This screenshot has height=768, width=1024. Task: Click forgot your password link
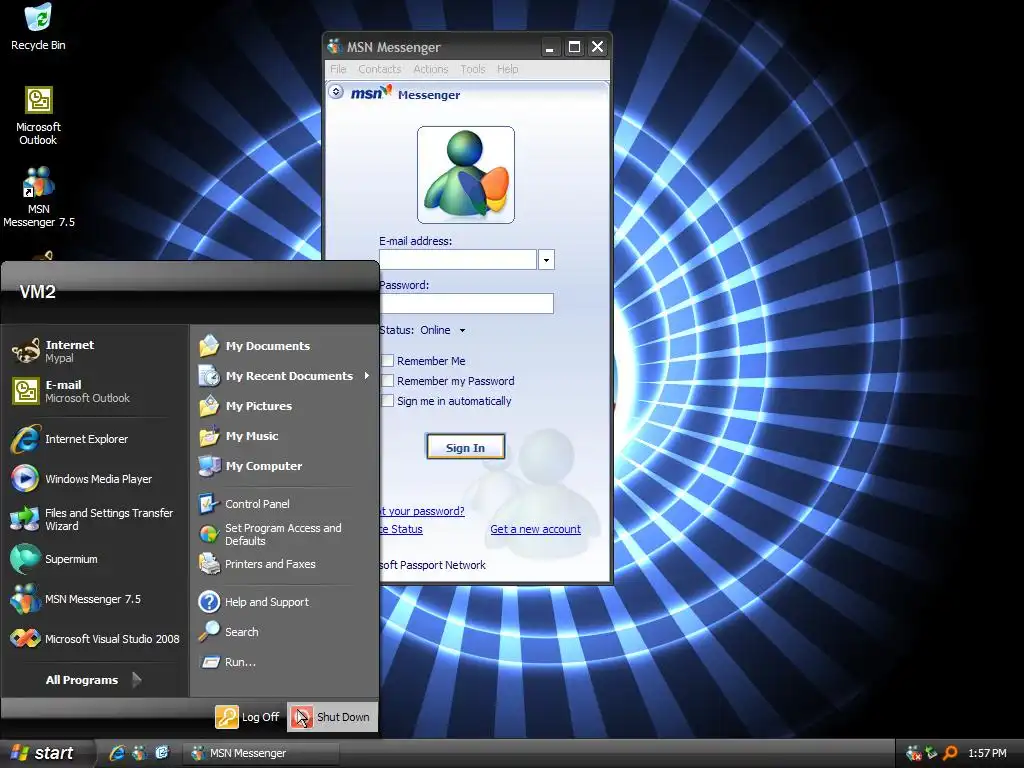pos(423,511)
